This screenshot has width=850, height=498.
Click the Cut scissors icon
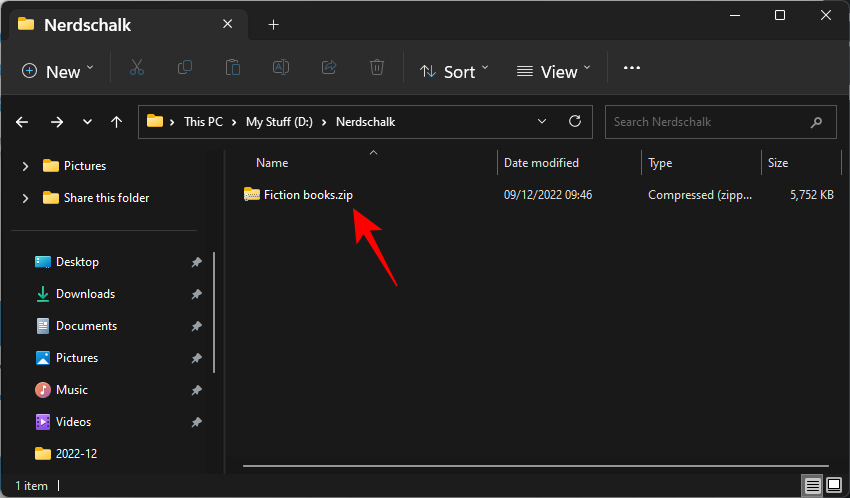point(137,68)
